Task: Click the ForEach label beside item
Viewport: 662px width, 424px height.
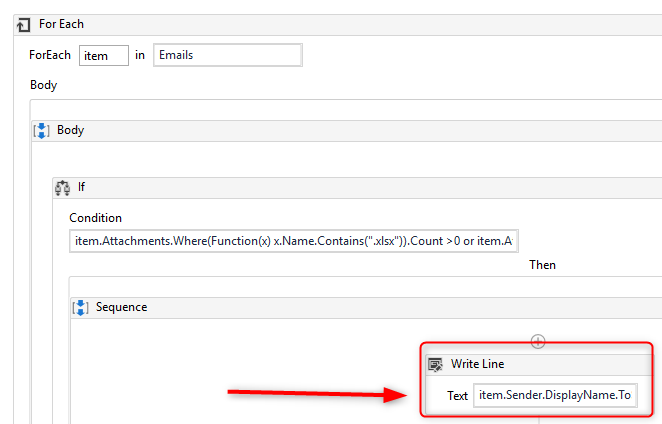Action: tap(50, 56)
